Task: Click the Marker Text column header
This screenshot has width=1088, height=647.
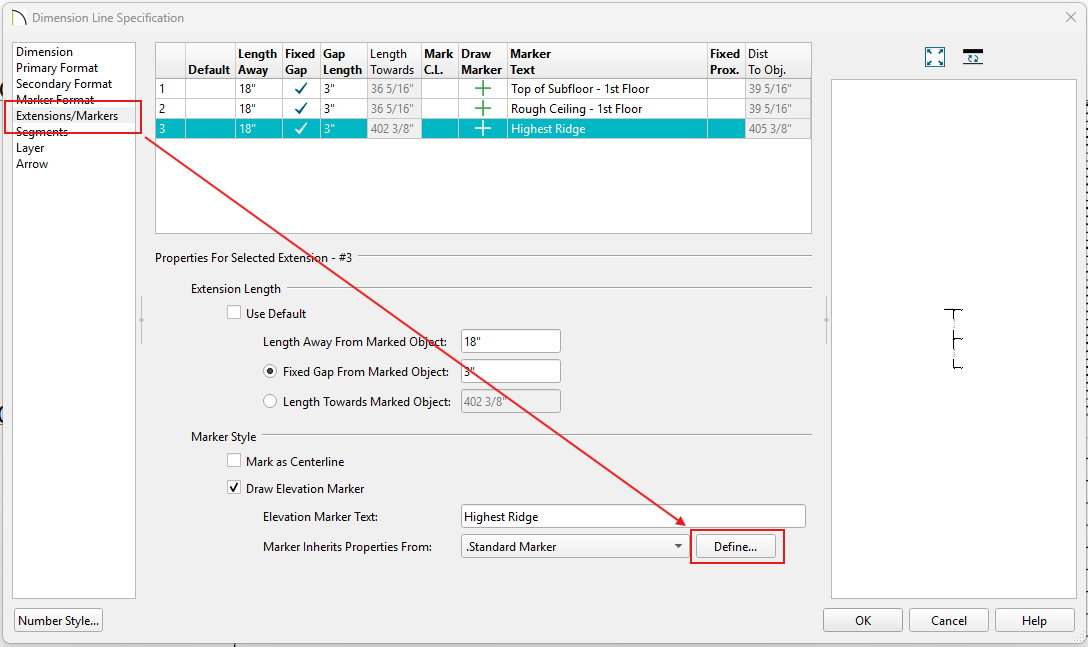Action: [607, 61]
